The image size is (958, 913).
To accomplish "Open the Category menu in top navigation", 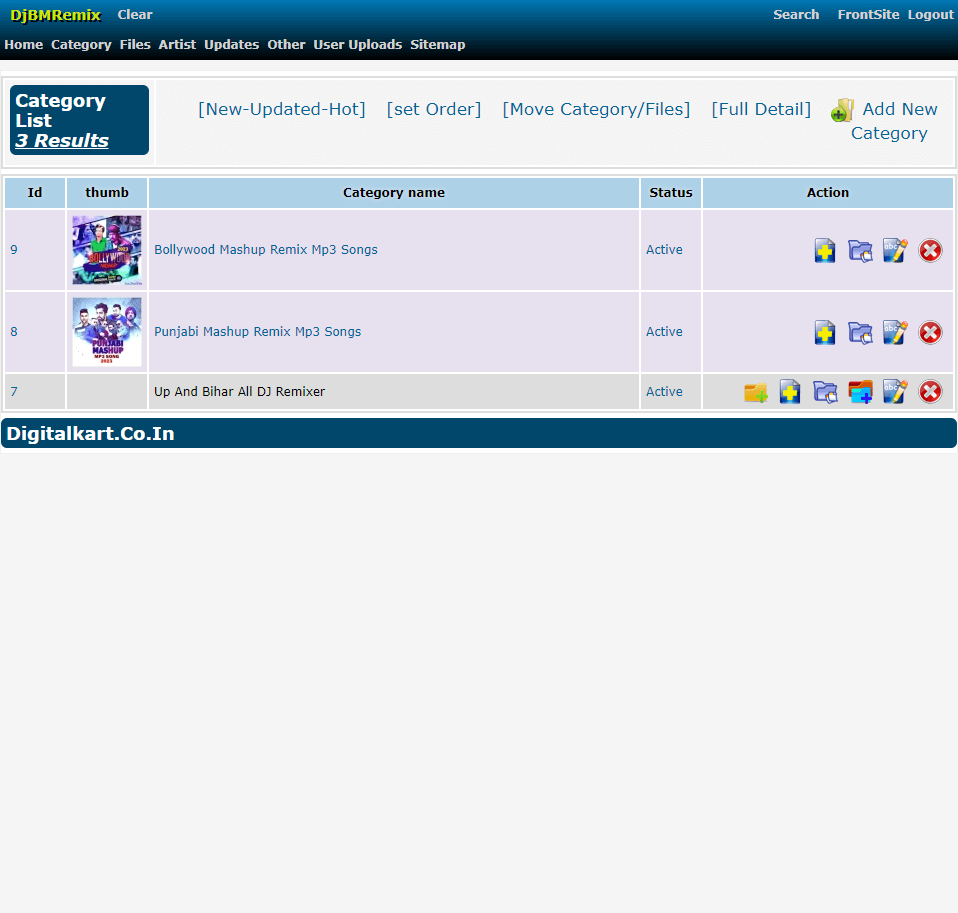I will click(81, 45).
